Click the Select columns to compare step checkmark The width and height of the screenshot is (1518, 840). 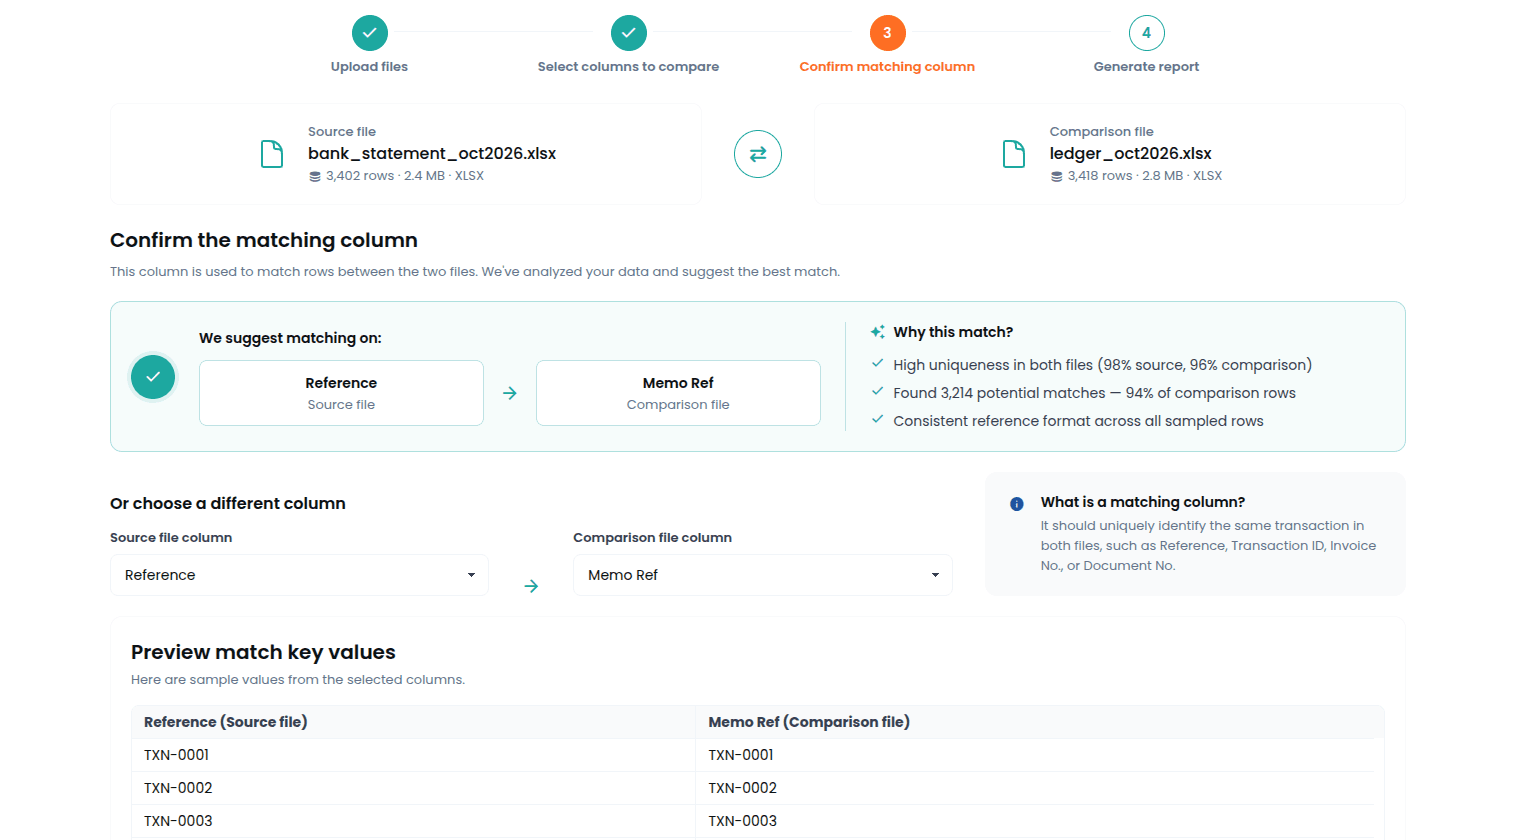[x=628, y=33]
